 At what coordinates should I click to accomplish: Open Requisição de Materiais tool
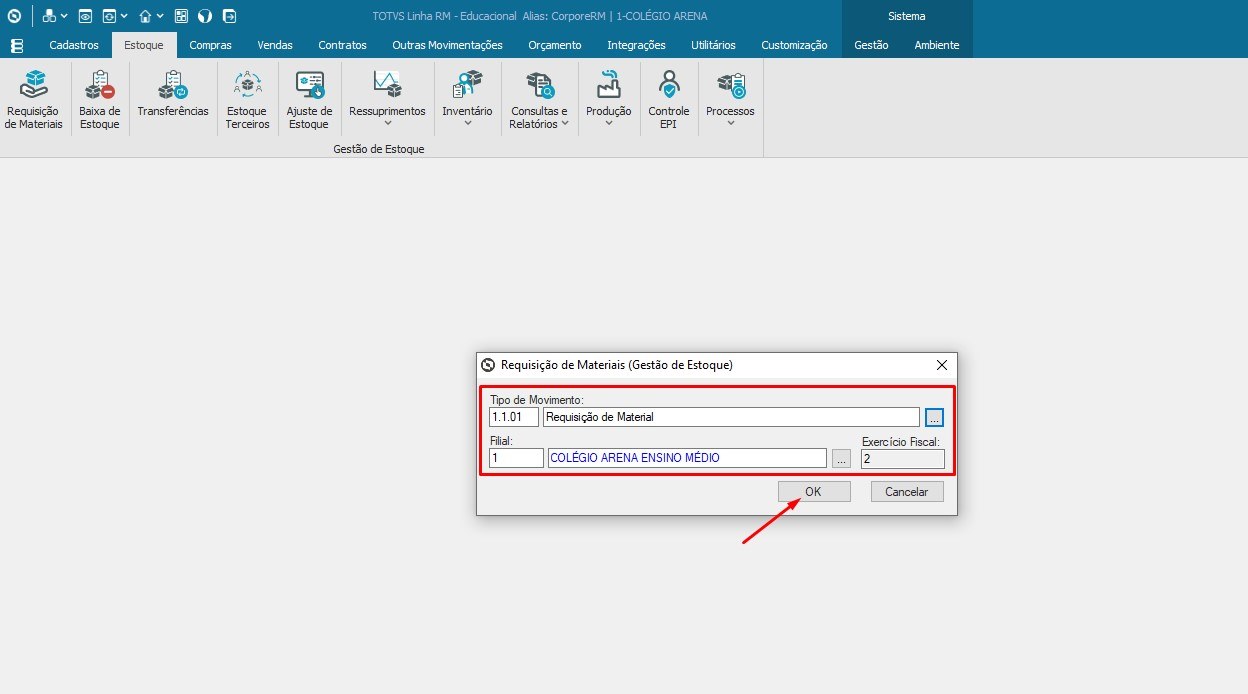pos(33,97)
